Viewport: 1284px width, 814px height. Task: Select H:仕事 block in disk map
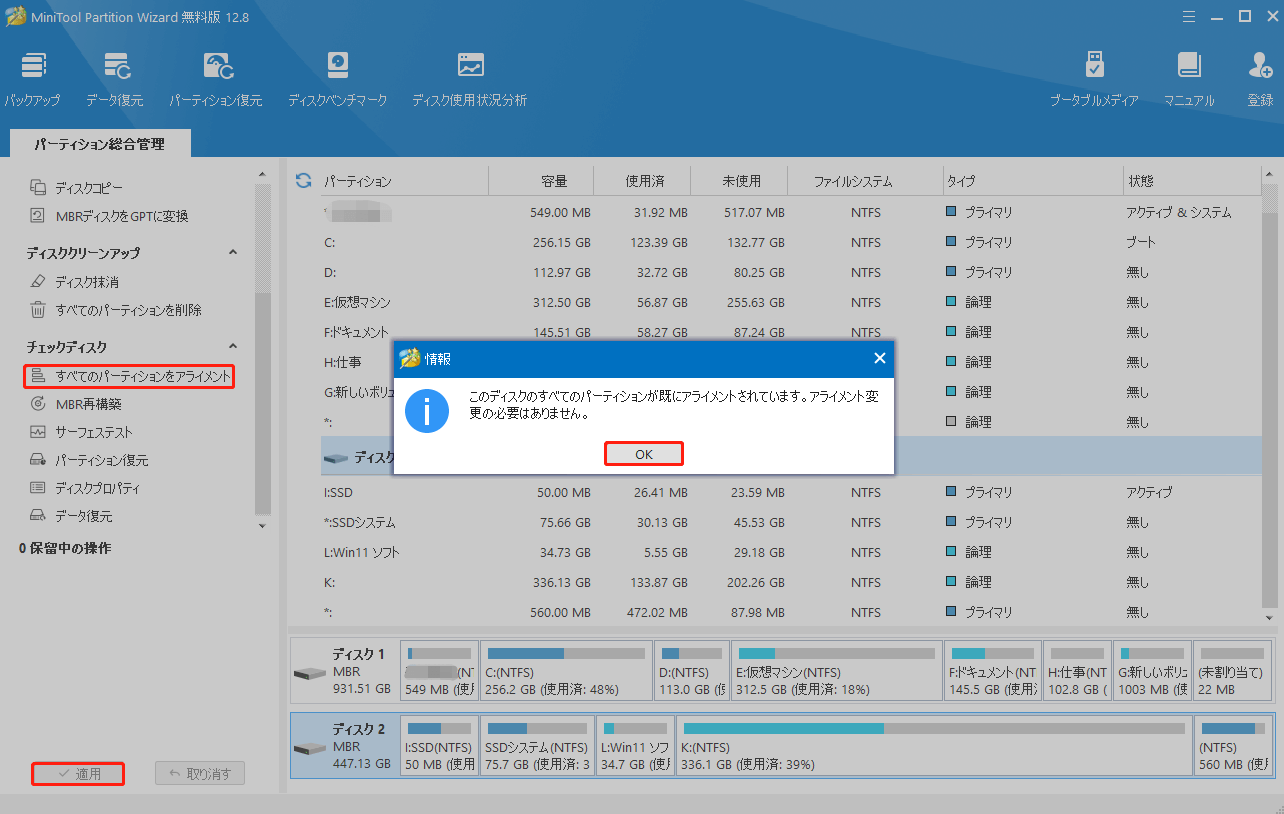point(1077,671)
